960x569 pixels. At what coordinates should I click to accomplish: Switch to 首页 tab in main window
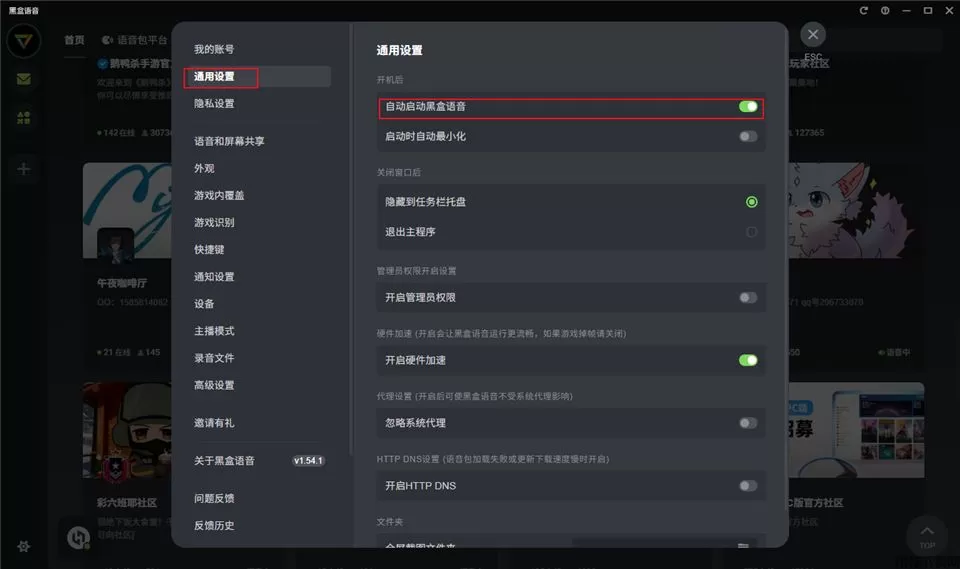(x=75, y=40)
